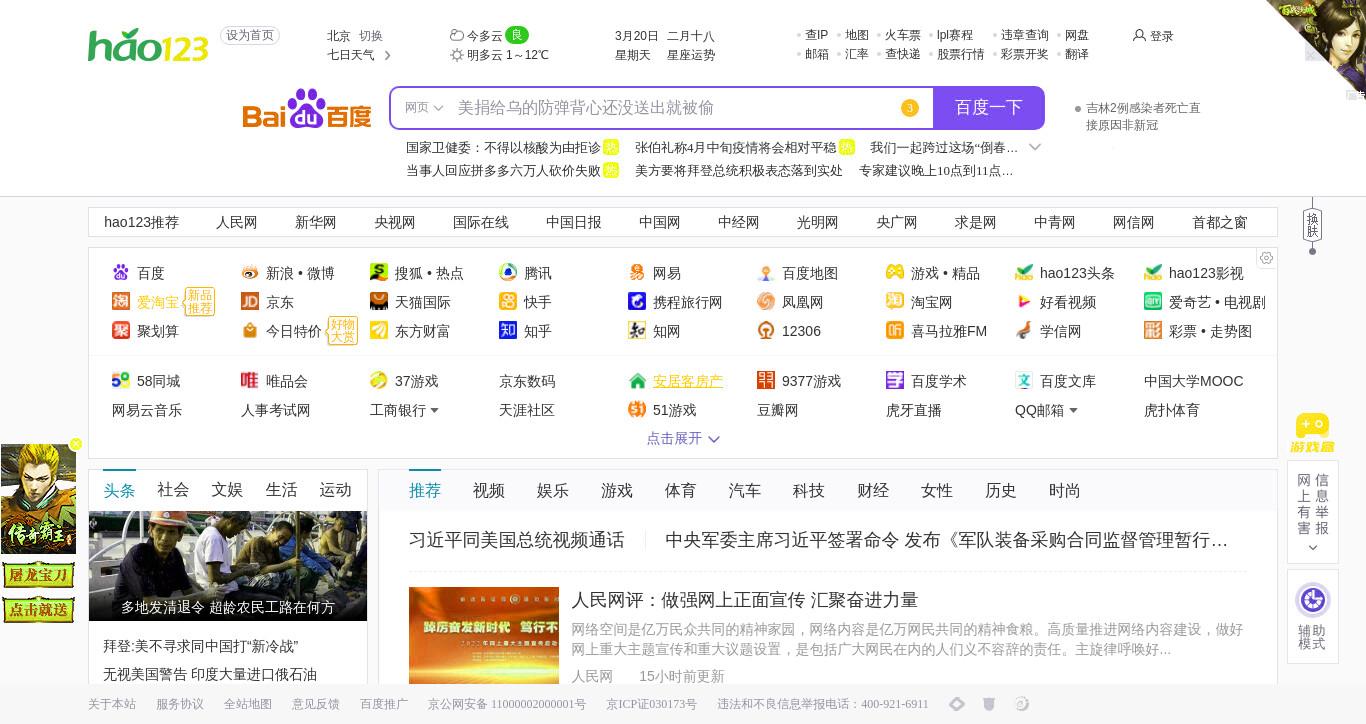This screenshot has width=1366, height=724.
Task: Close the floating game advertisement
Action: click(75, 444)
